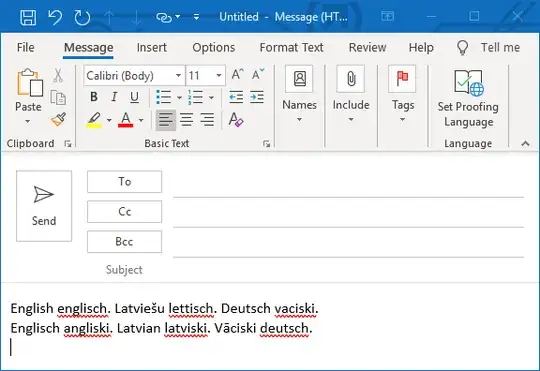Switch to the Message tab
Screen dimensions: 540x371
click(x=89, y=48)
